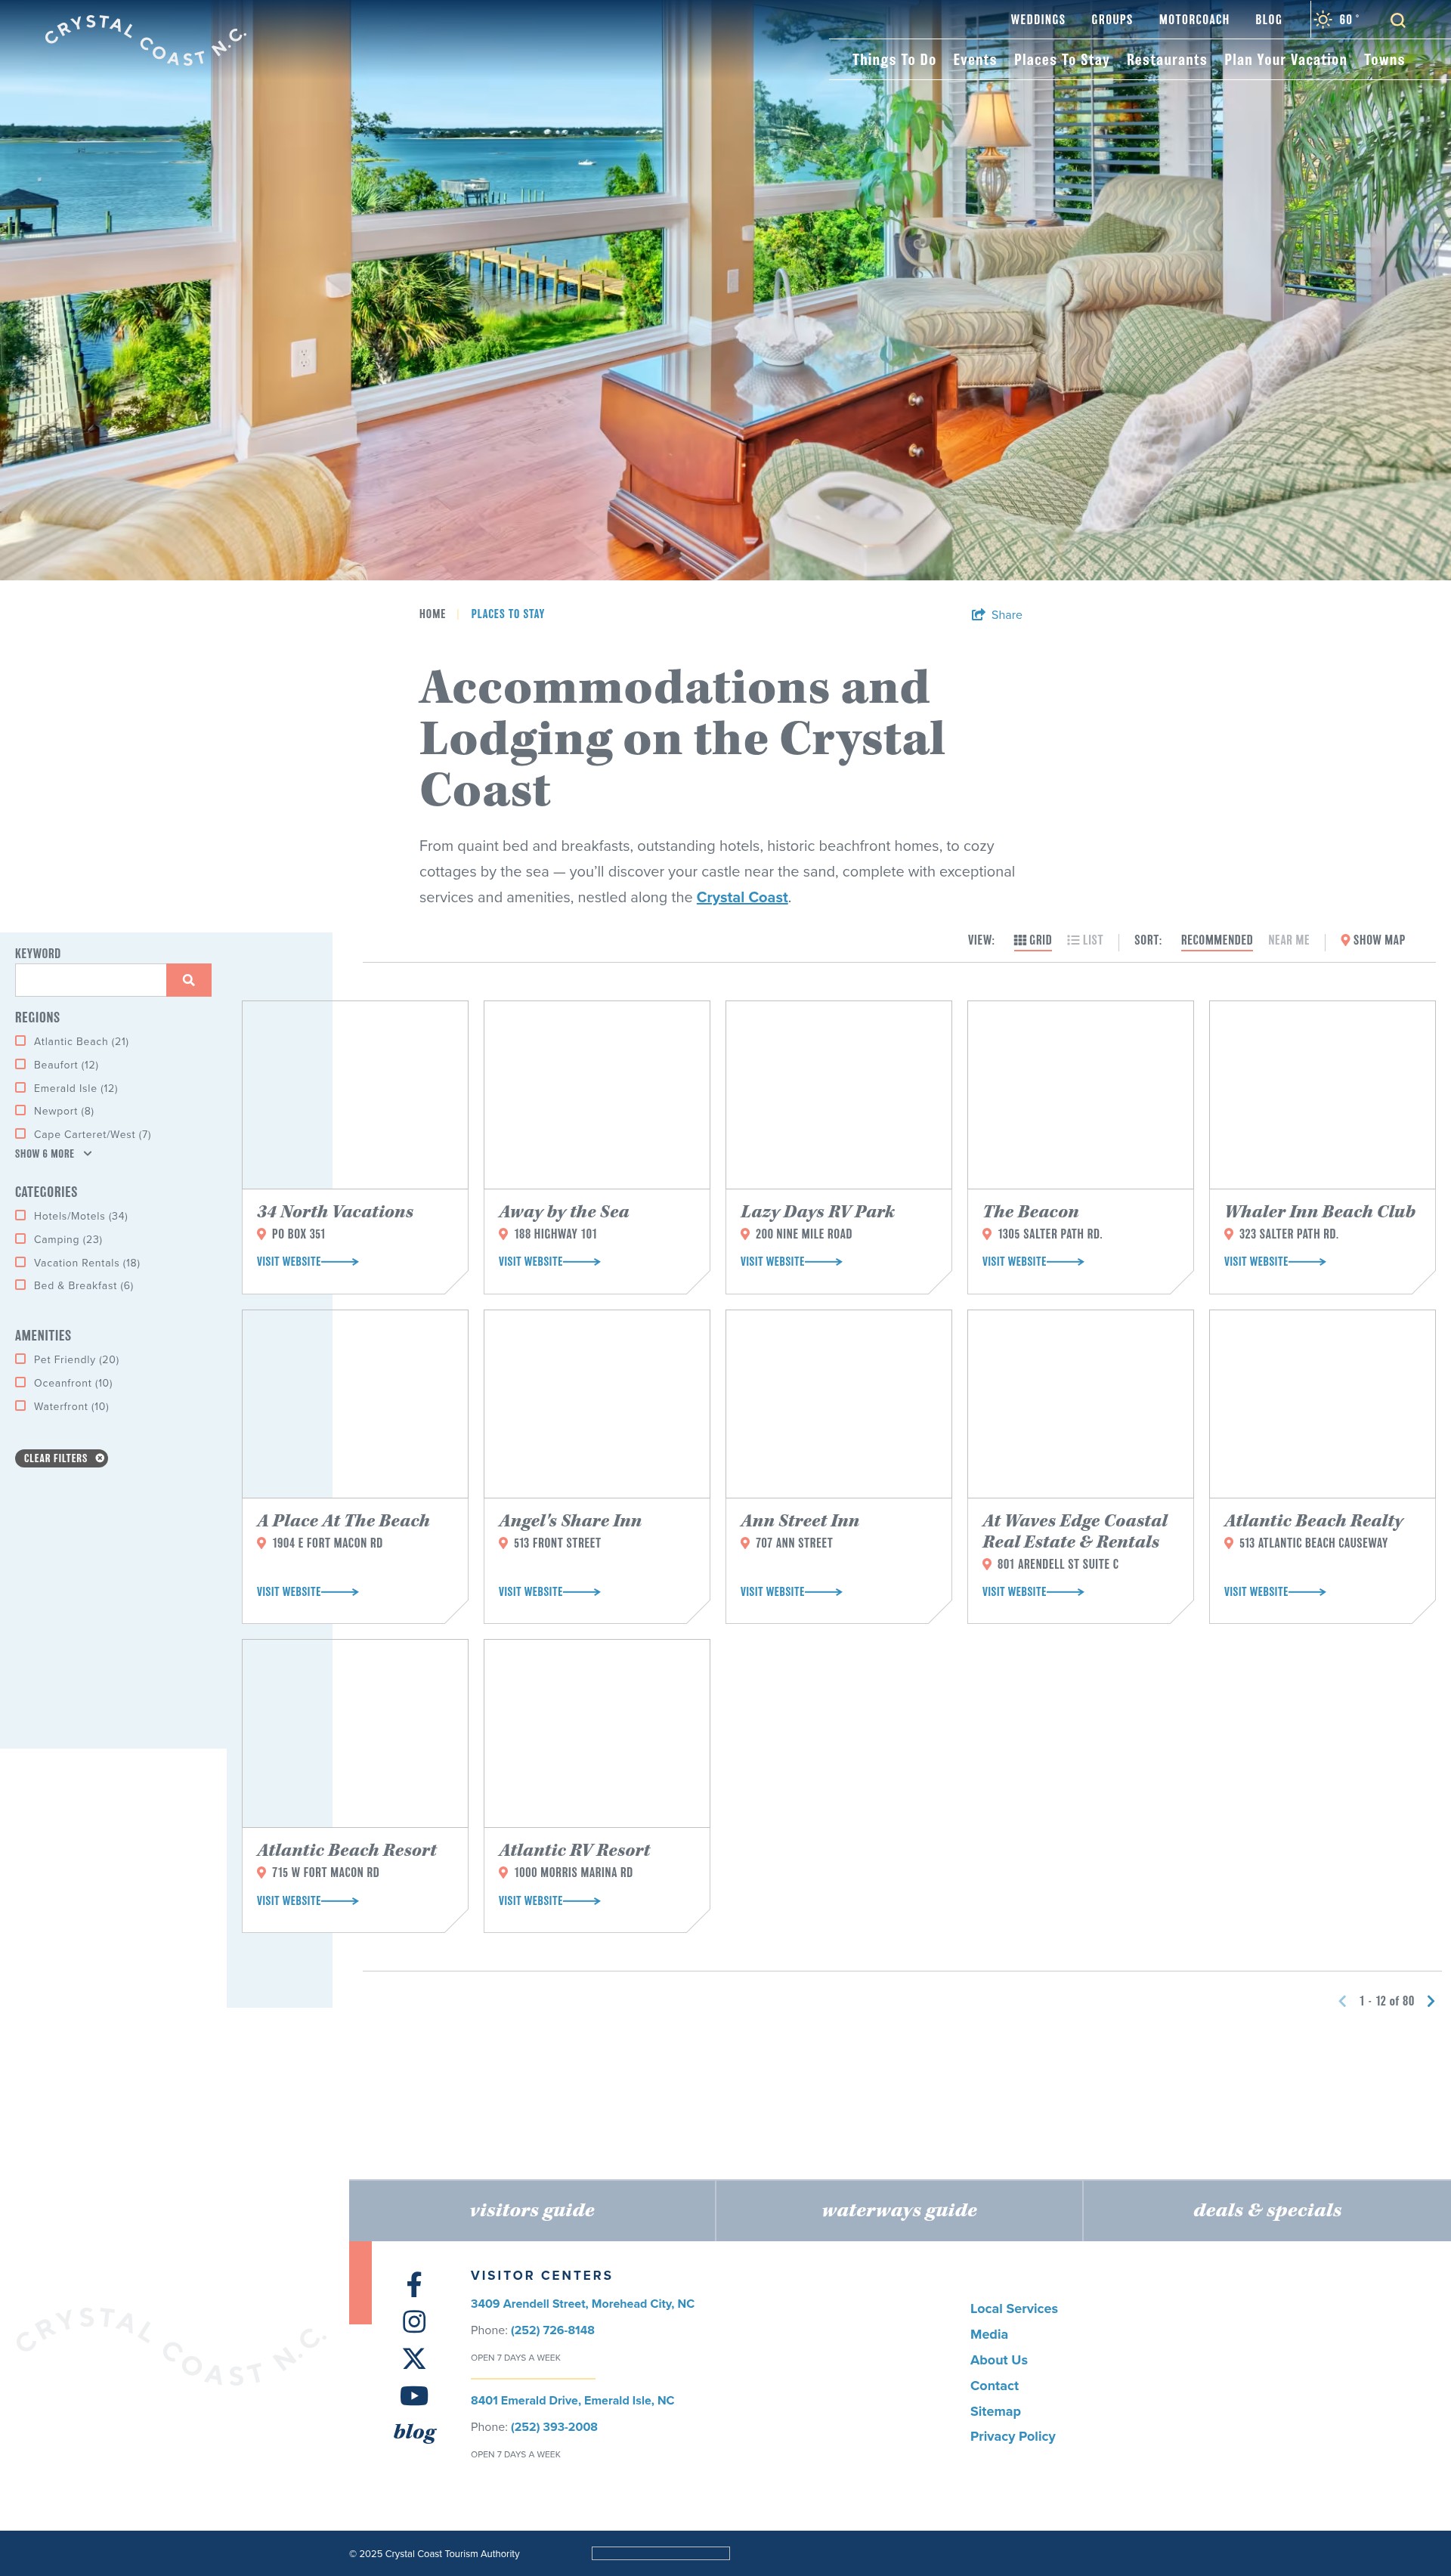The image size is (1451, 2576).
Task: Sort listings by Near Me
Action: 1288,940
